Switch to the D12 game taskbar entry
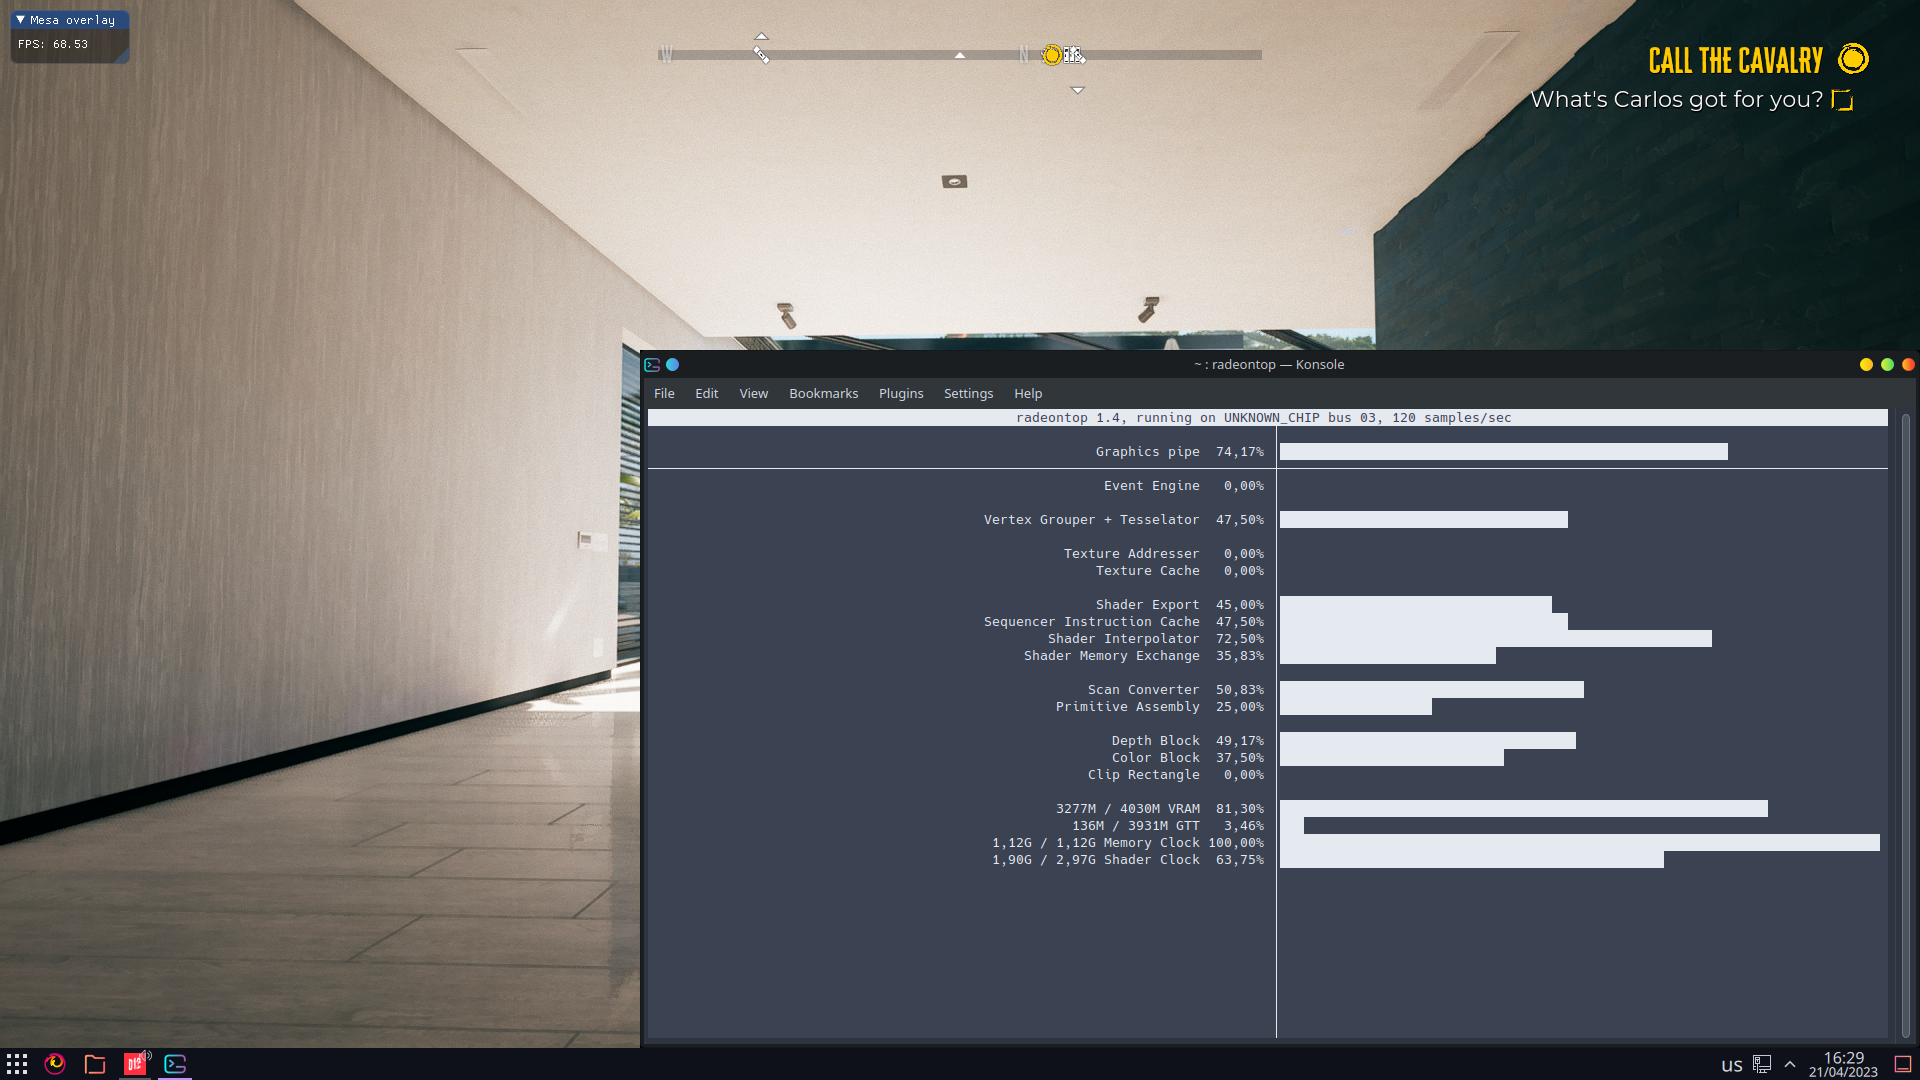 135,1064
